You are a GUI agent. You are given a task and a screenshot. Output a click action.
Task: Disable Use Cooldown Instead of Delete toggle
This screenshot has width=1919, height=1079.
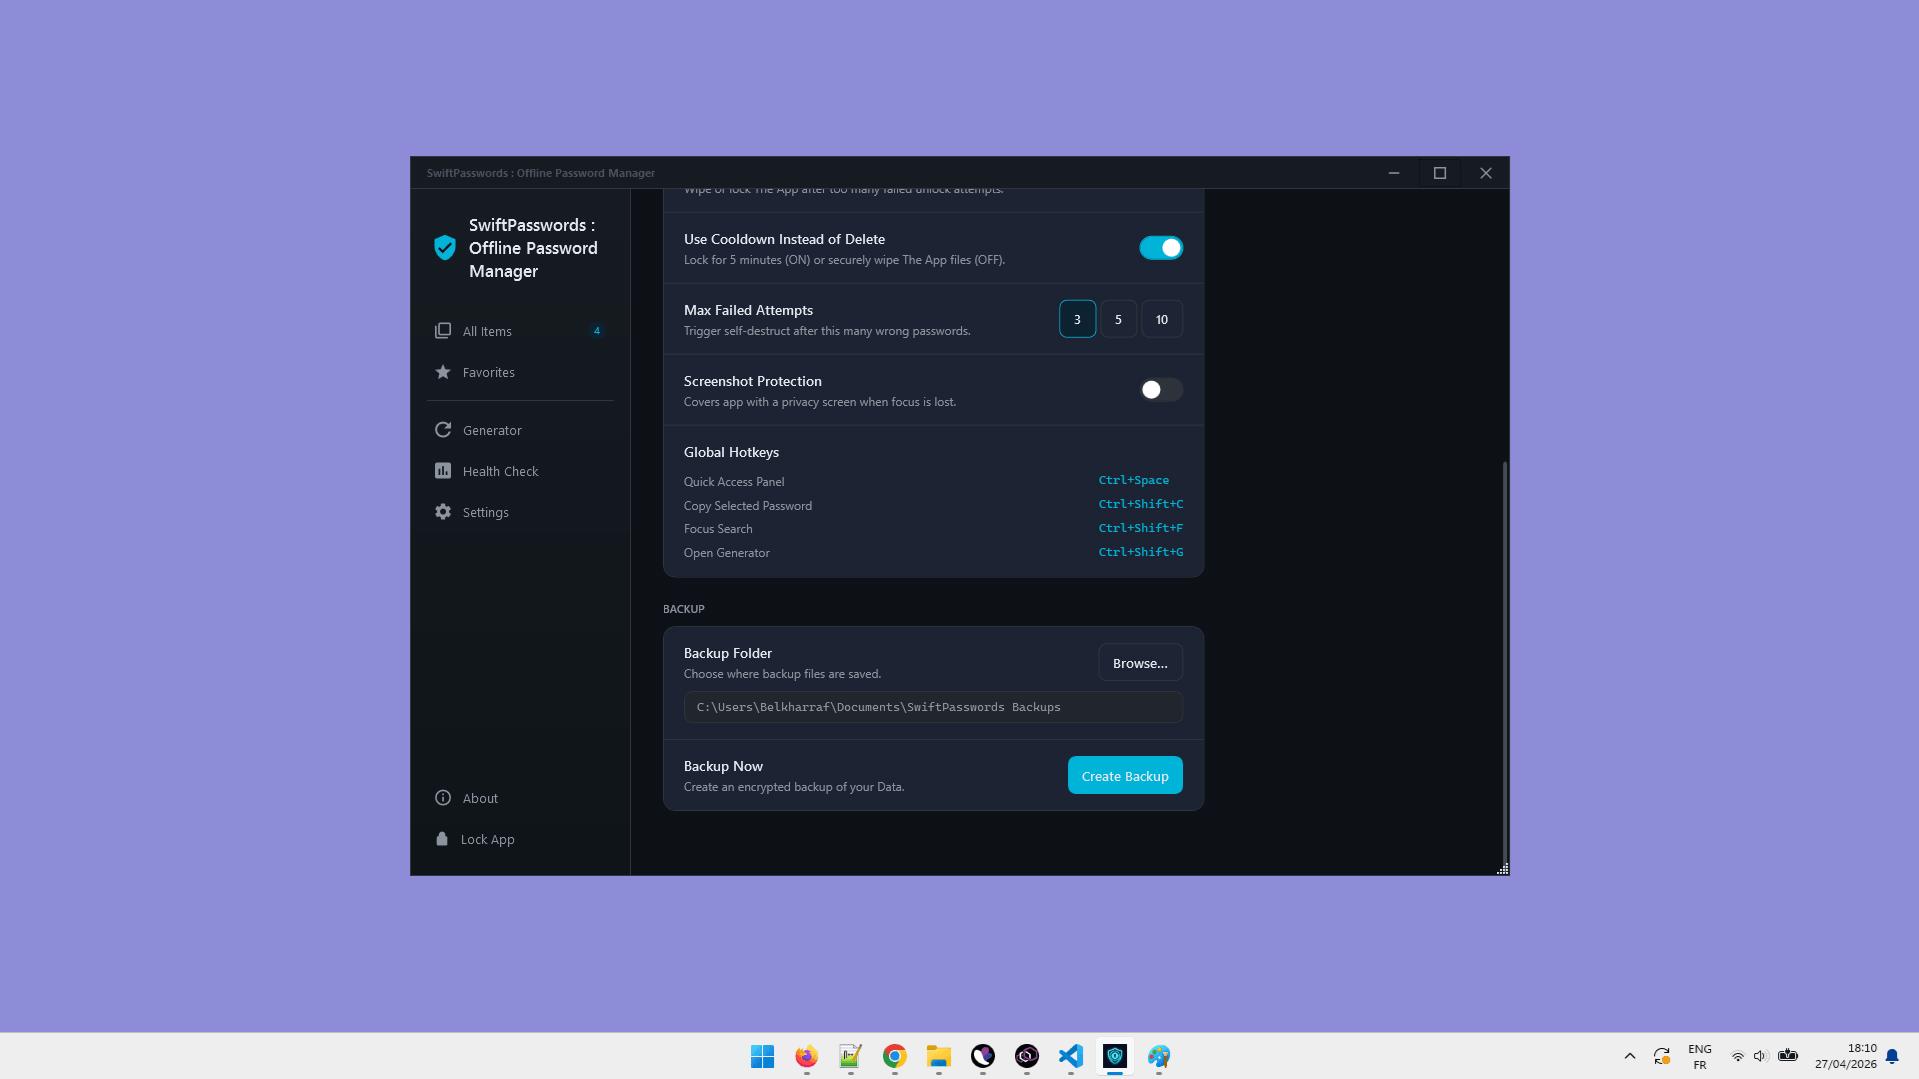tap(1161, 248)
